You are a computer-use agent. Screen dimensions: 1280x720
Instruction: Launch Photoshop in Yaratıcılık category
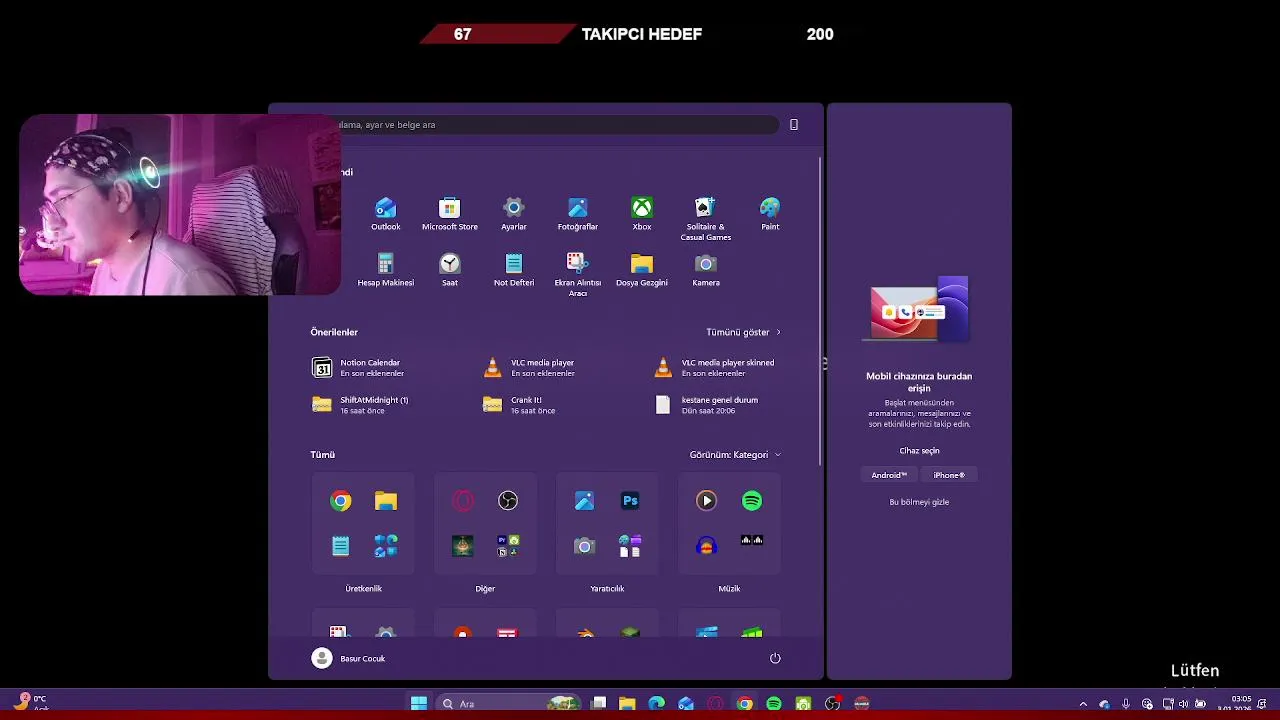[630, 501]
